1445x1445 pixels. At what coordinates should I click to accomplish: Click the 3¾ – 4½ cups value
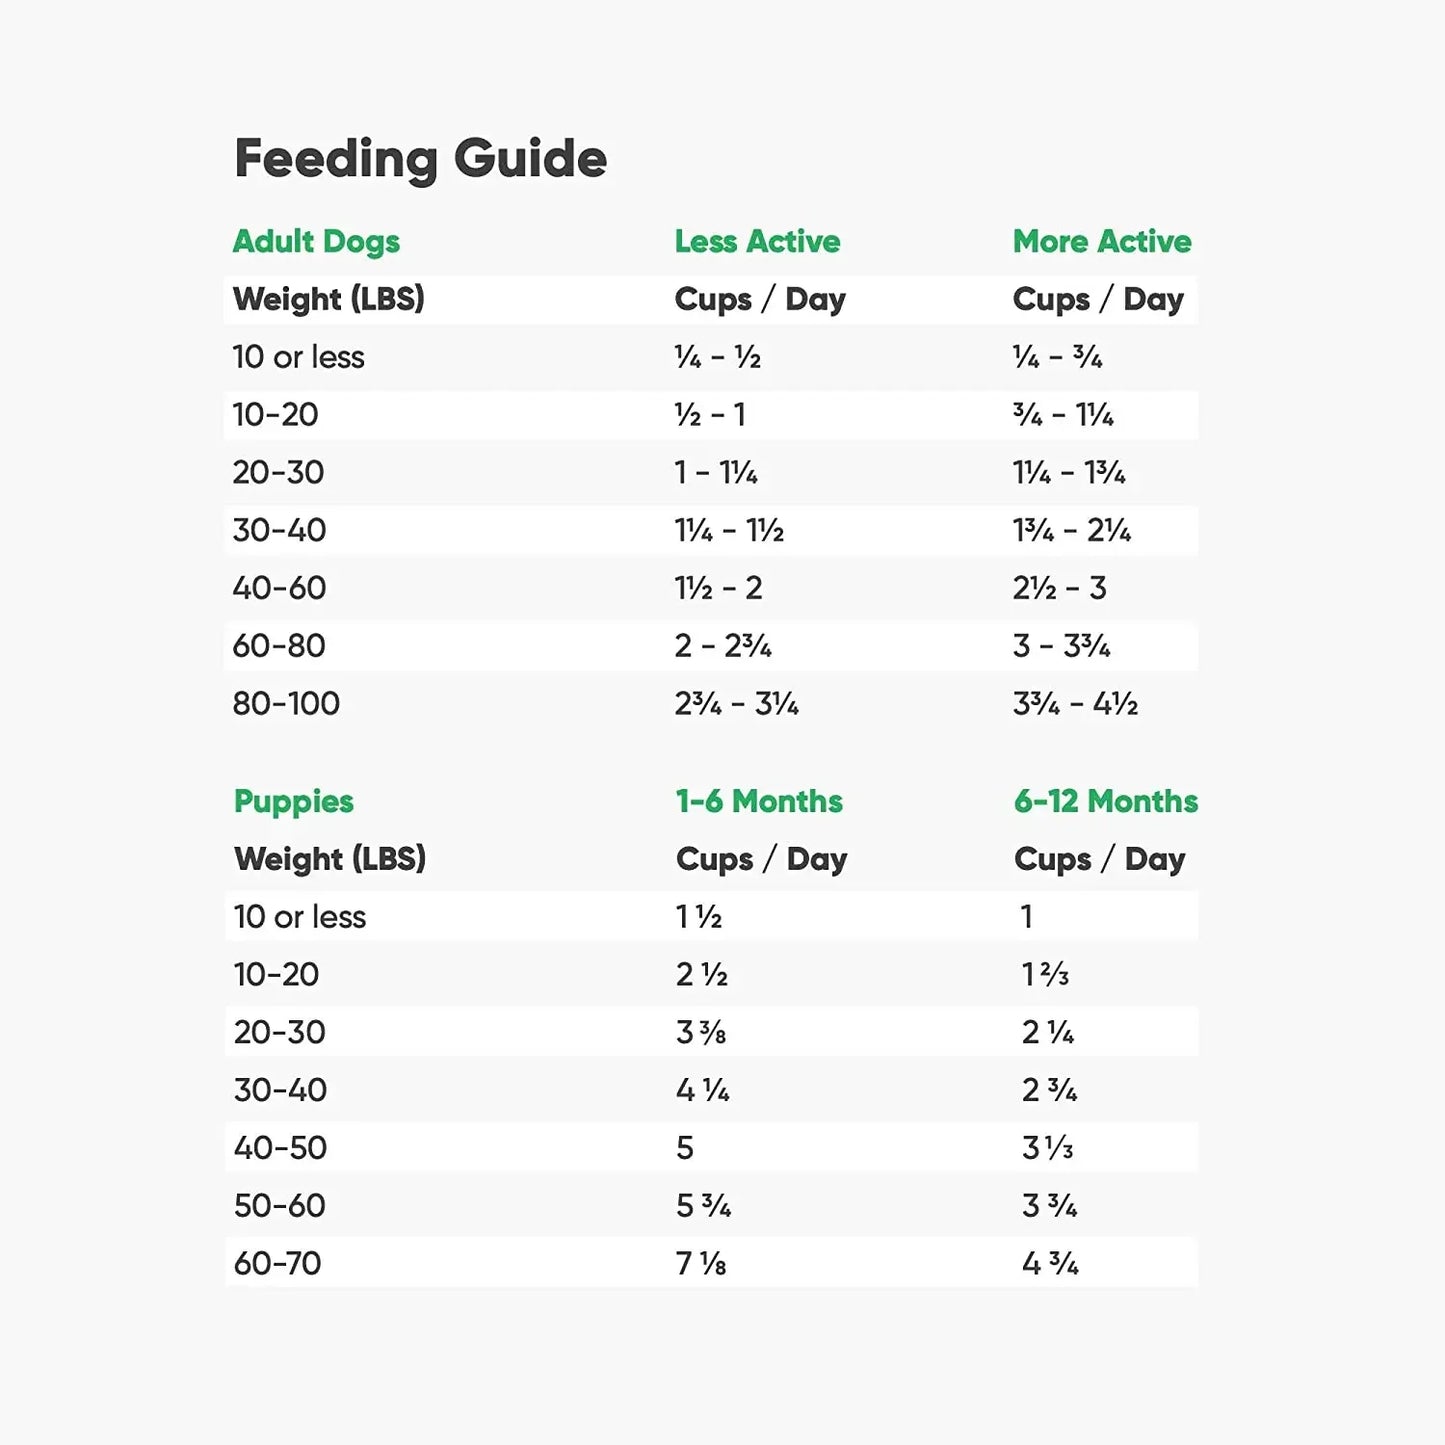click(x=1075, y=704)
